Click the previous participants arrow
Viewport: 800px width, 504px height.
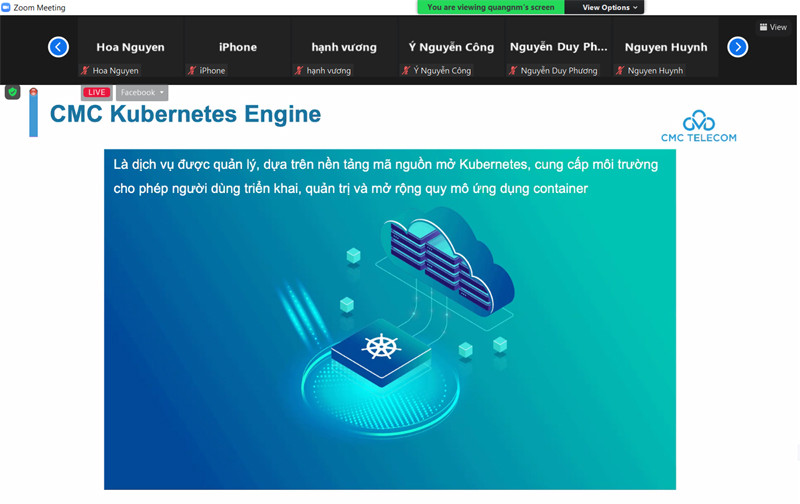tap(58, 47)
